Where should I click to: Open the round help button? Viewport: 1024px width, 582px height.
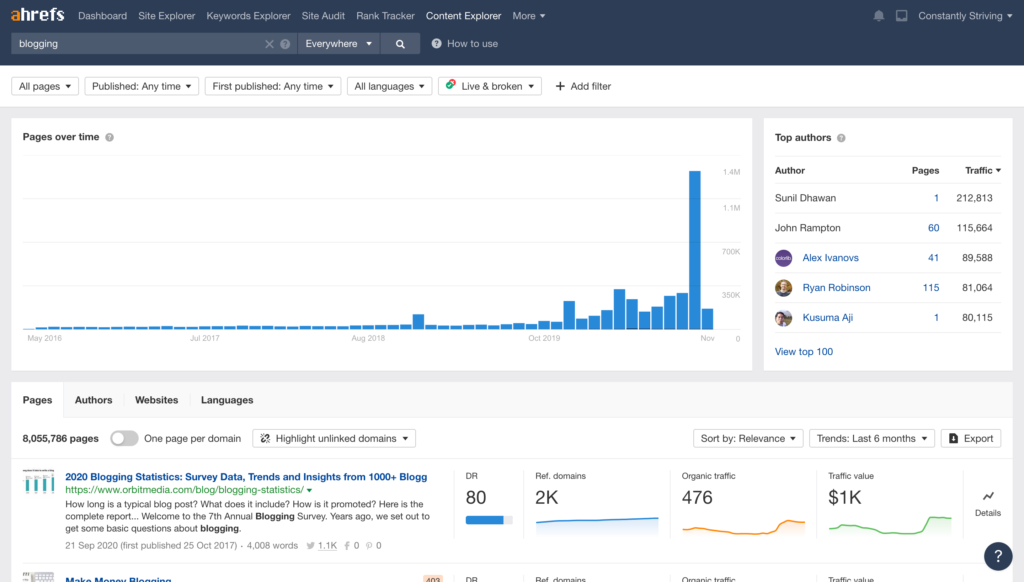click(997, 556)
